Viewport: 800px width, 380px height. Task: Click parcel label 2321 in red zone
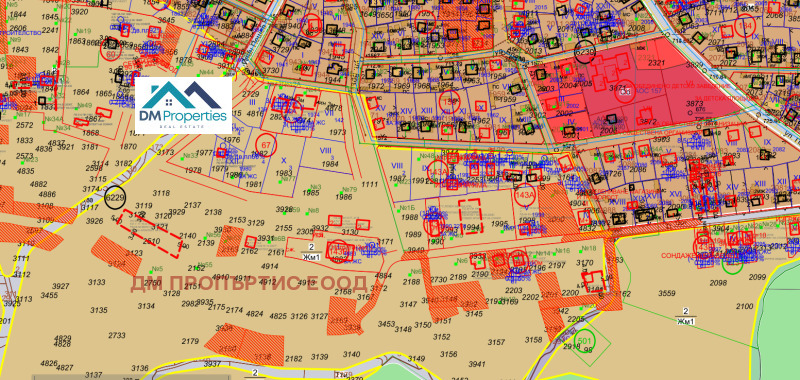pyautogui.click(x=658, y=63)
